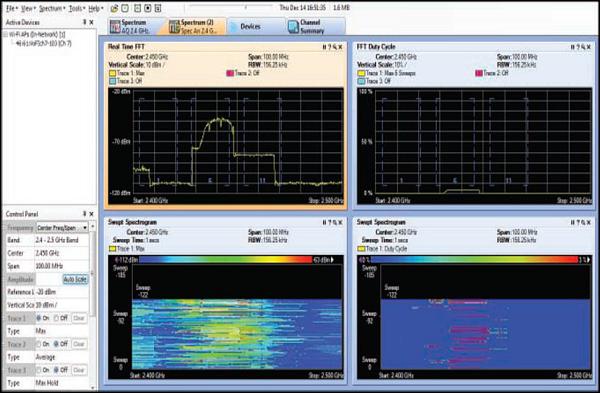The width and height of the screenshot is (600, 393).
Task: Open help for left Swept Spectrogram
Action: coord(329,222)
